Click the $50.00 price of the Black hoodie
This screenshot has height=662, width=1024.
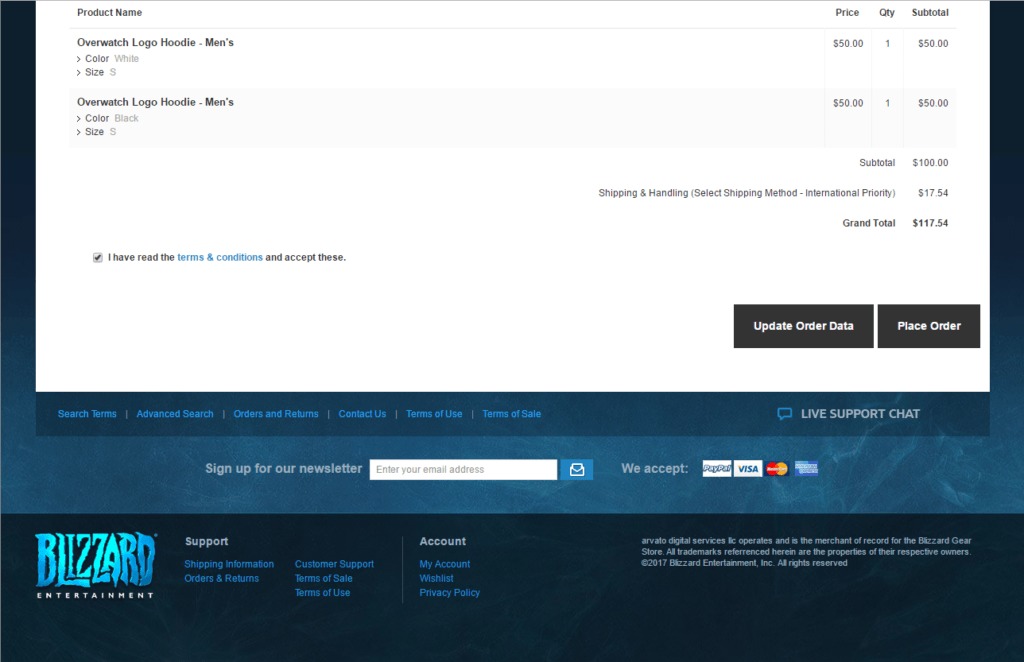848,103
